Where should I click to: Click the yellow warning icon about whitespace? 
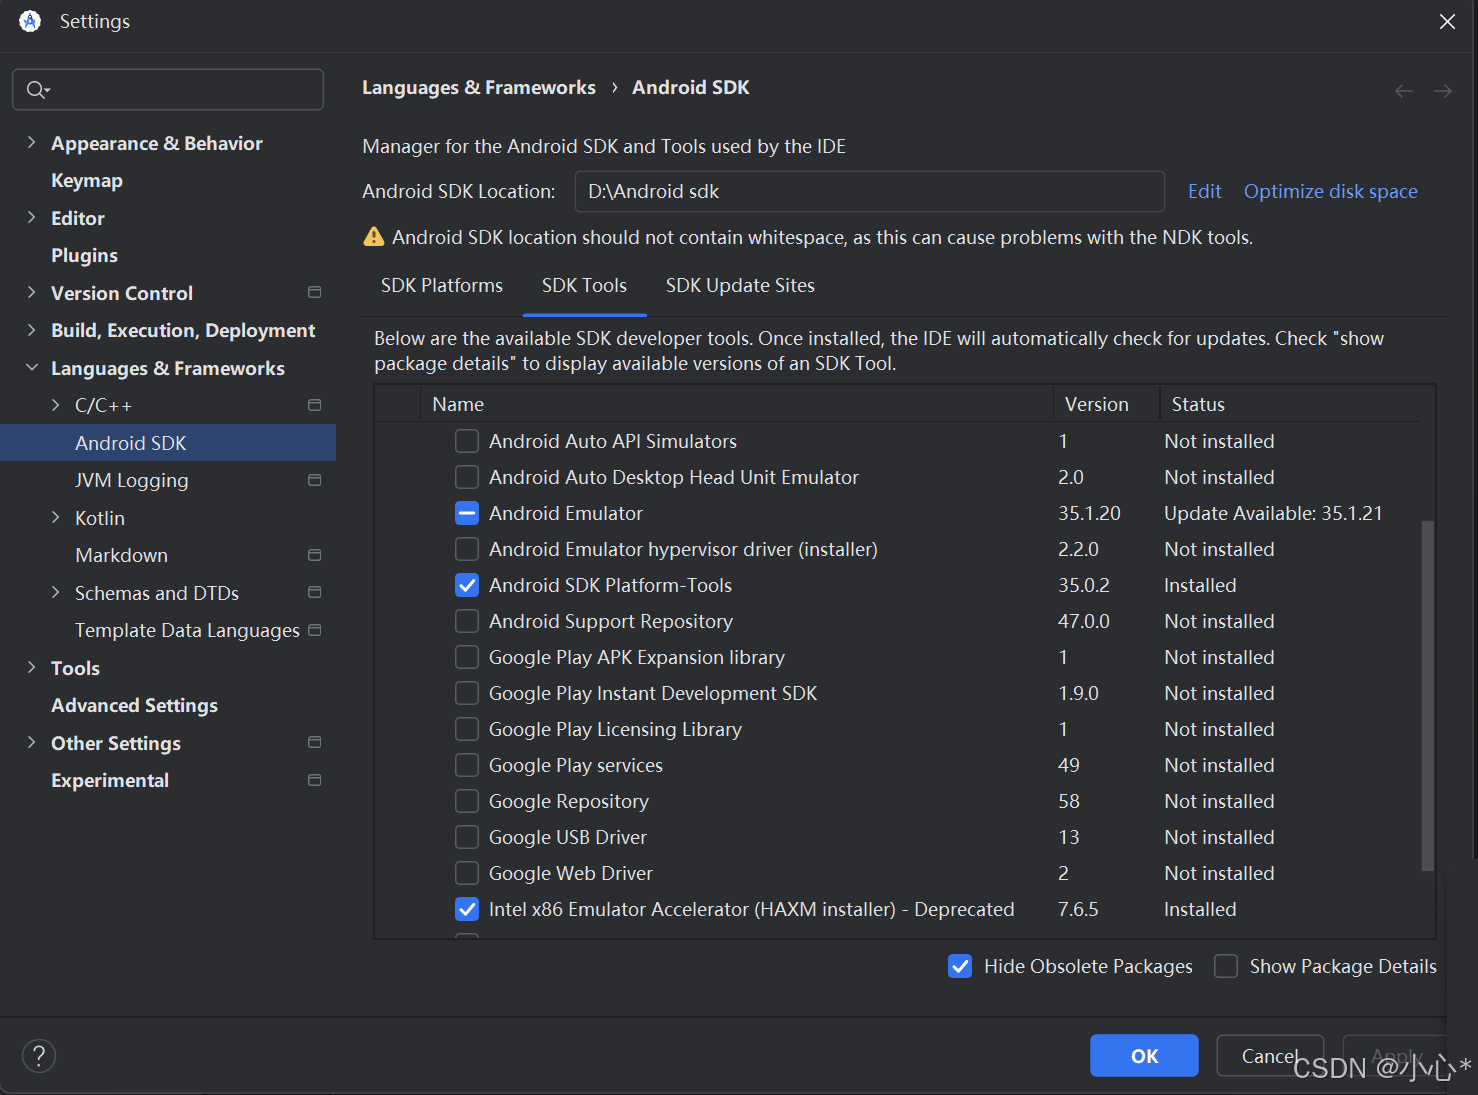coord(374,237)
